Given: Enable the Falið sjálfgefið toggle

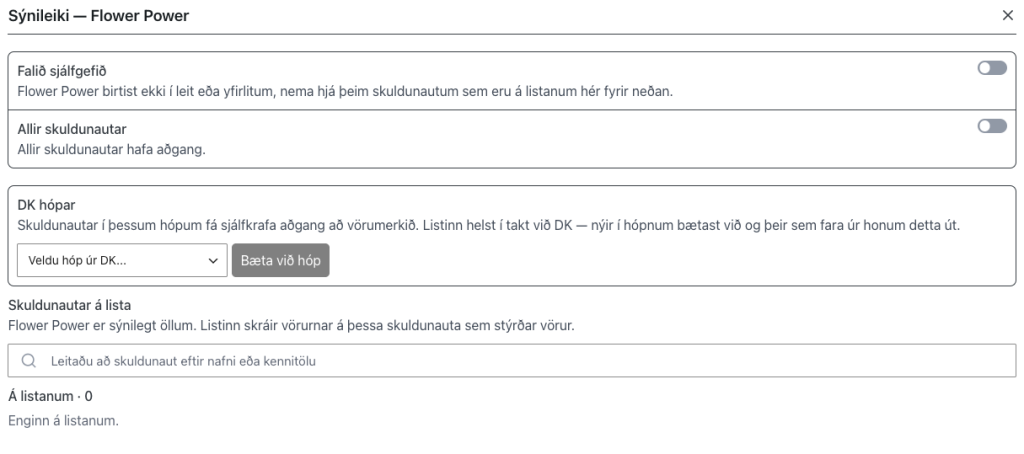Looking at the screenshot, I should [992, 68].
